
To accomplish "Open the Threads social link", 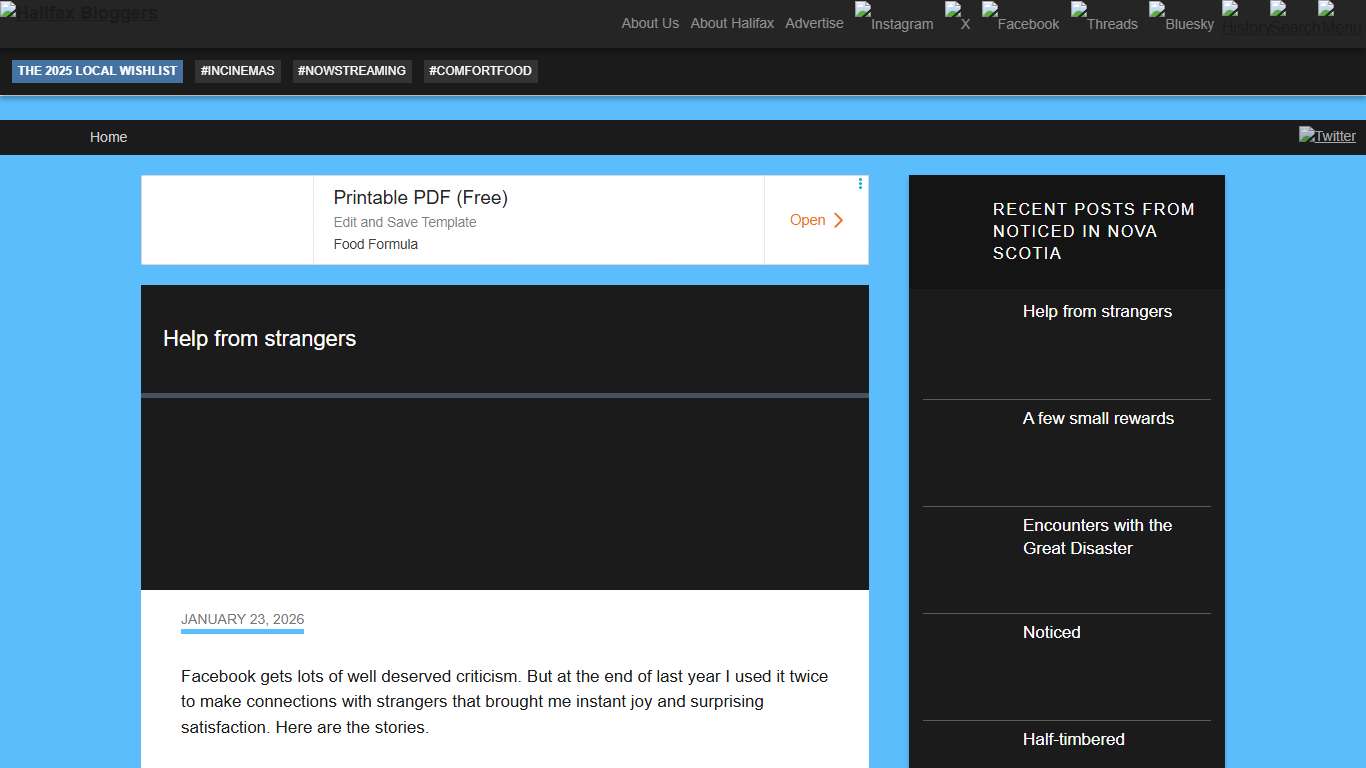I will (x=1104, y=18).
